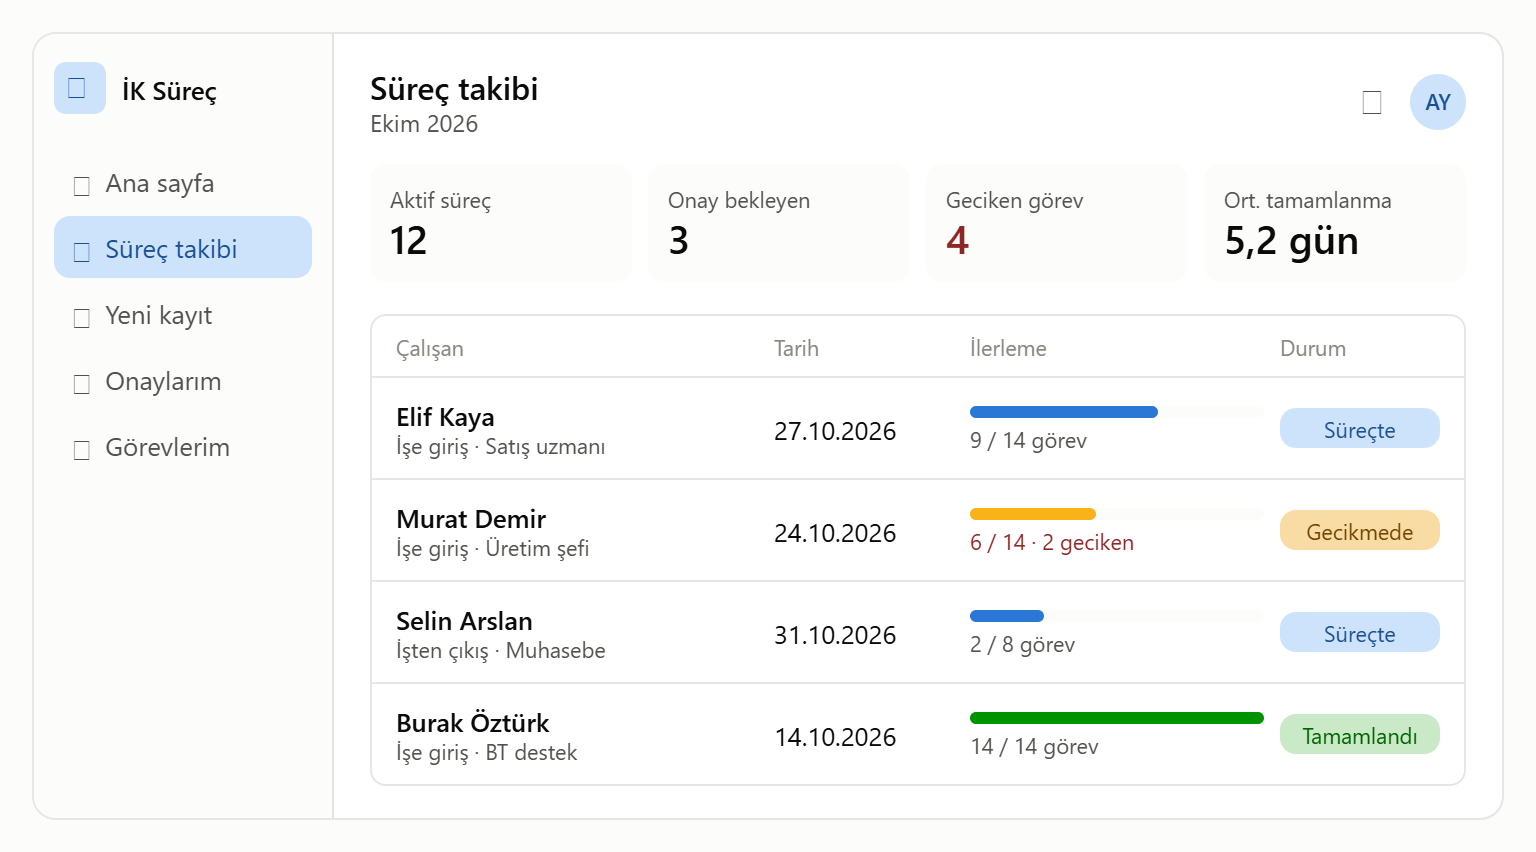The width and height of the screenshot is (1536, 852).
Task: Click date 31.10.2026
Action: tap(835, 635)
